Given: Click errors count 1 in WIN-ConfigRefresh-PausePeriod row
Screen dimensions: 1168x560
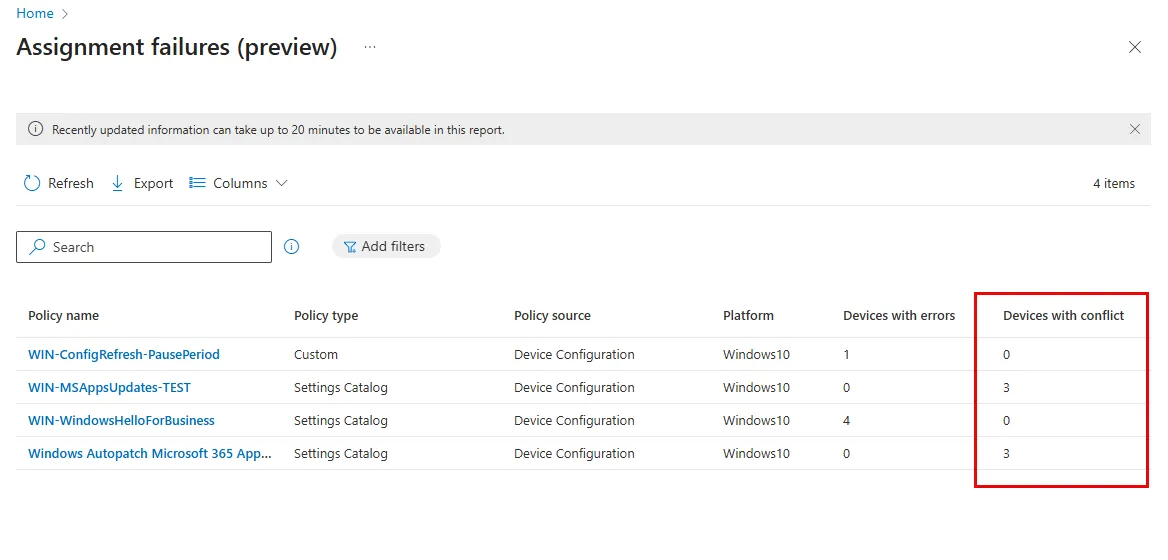Looking at the screenshot, I should click(x=846, y=354).
